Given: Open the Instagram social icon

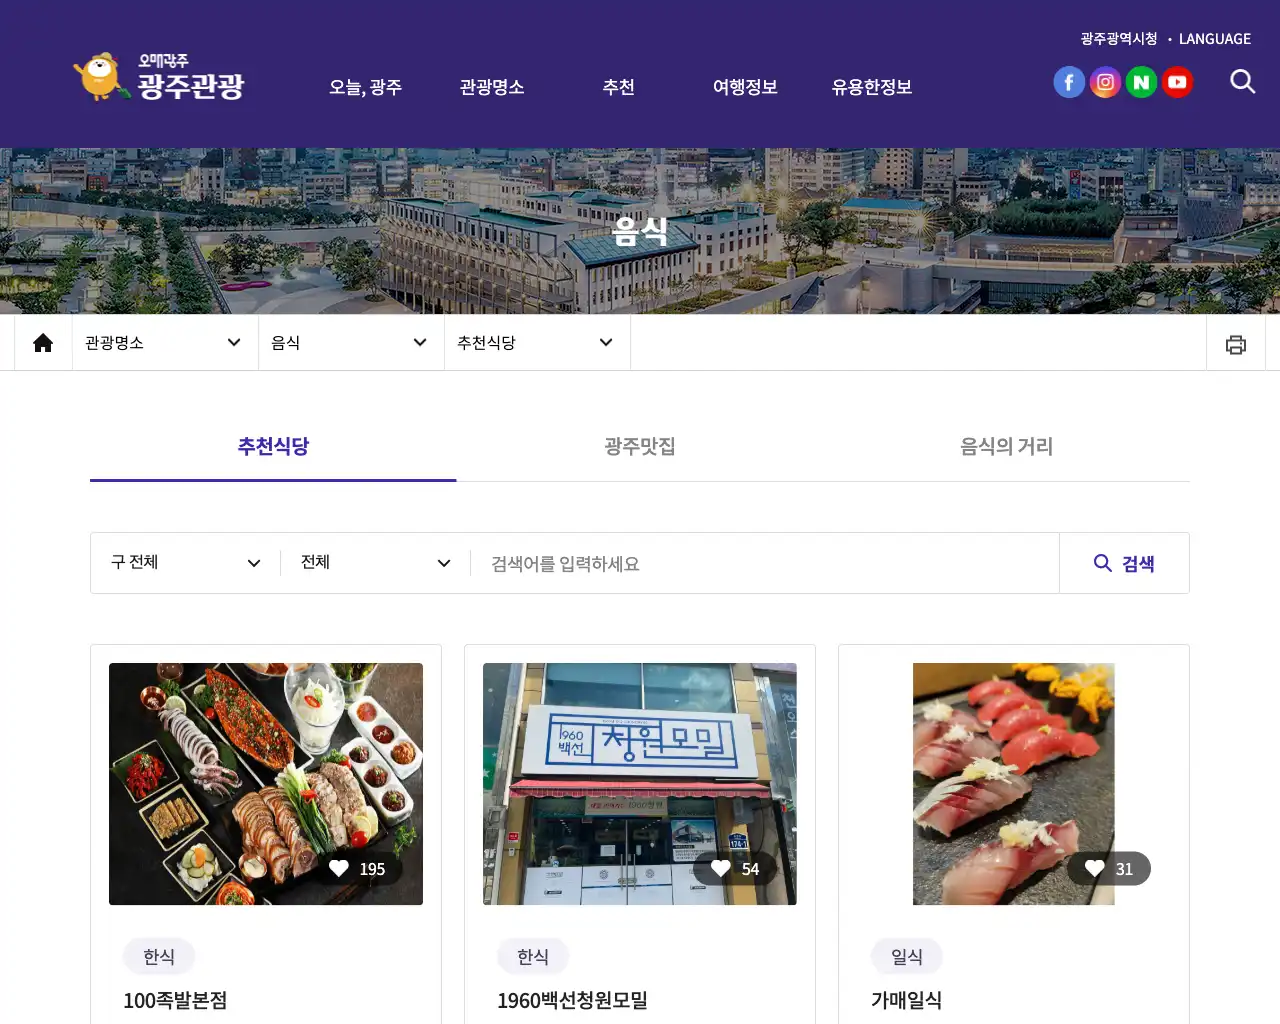Looking at the screenshot, I should [x=1105, y=82].
